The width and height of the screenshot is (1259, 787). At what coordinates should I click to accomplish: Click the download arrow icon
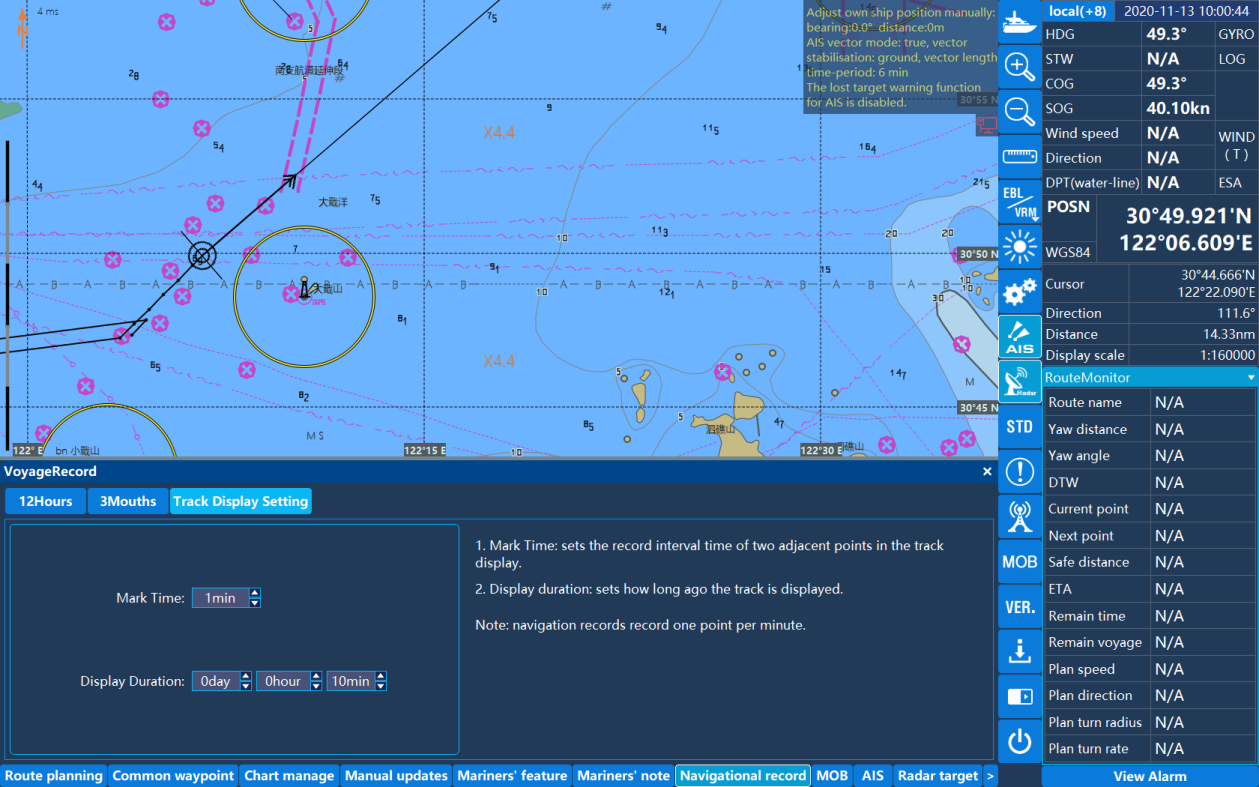click(x=1019, y=651)
